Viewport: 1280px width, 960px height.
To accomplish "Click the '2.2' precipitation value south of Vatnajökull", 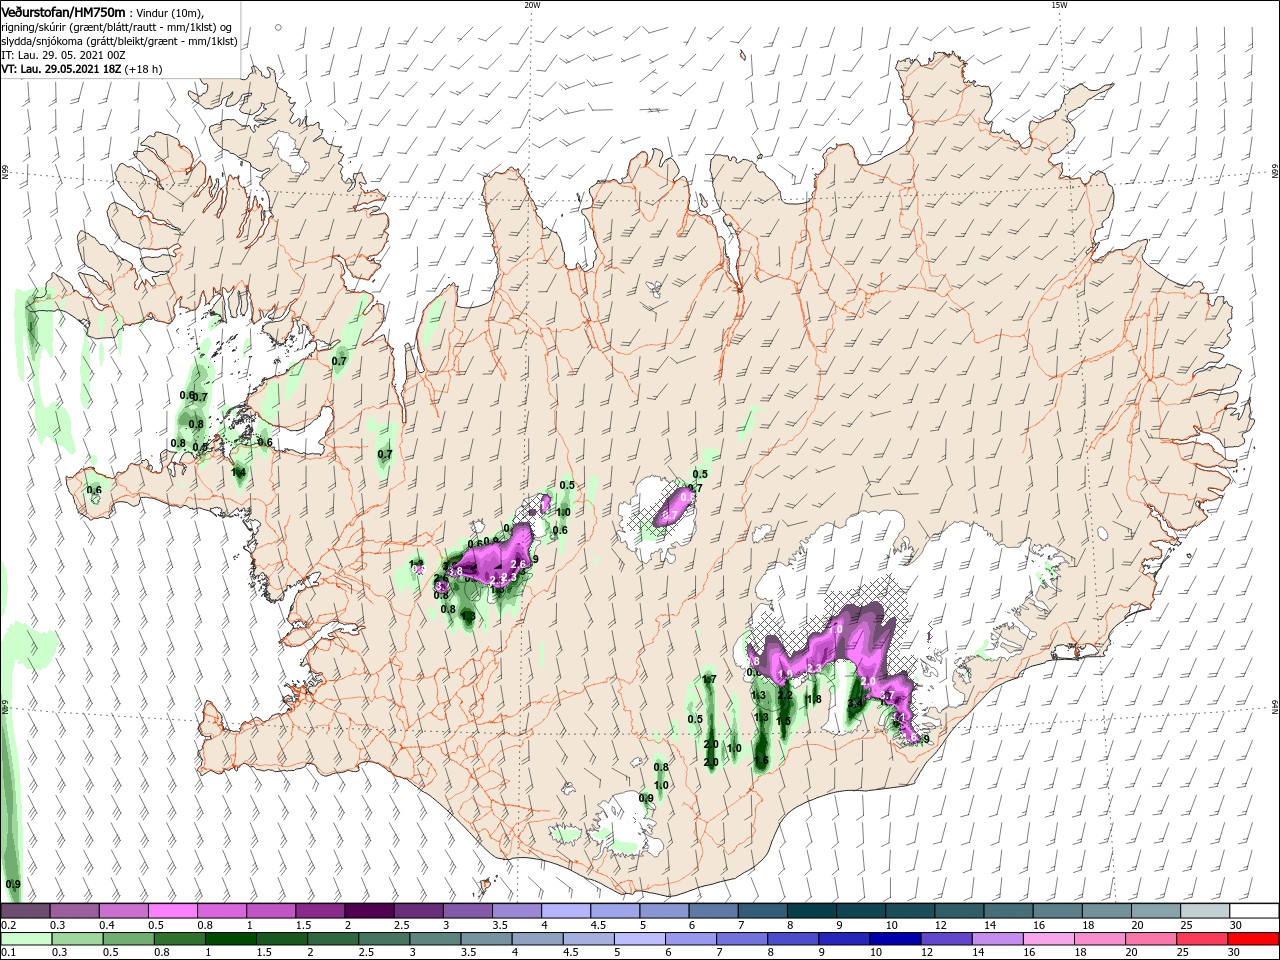I will pos(785,695).
